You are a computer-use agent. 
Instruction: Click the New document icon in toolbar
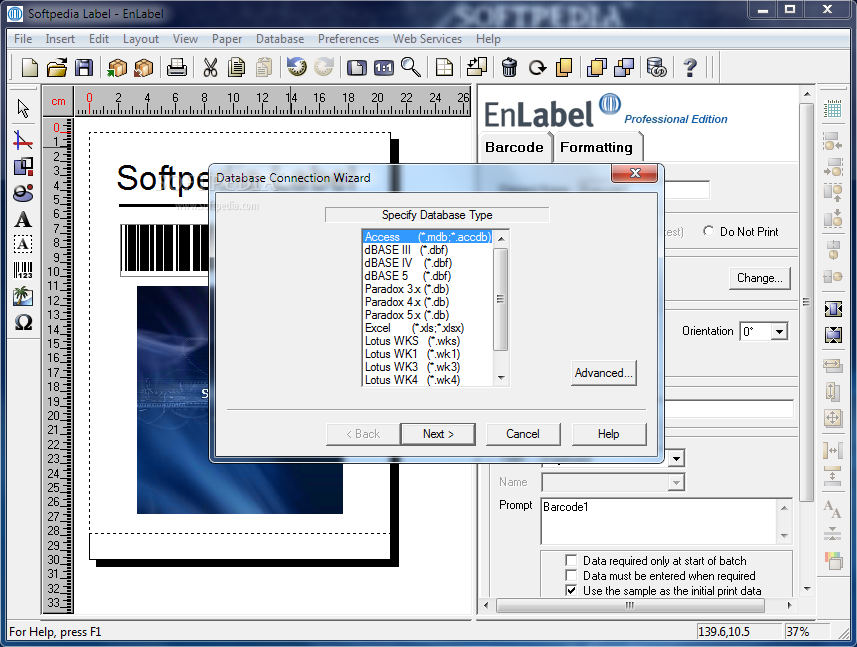(30, 67)
